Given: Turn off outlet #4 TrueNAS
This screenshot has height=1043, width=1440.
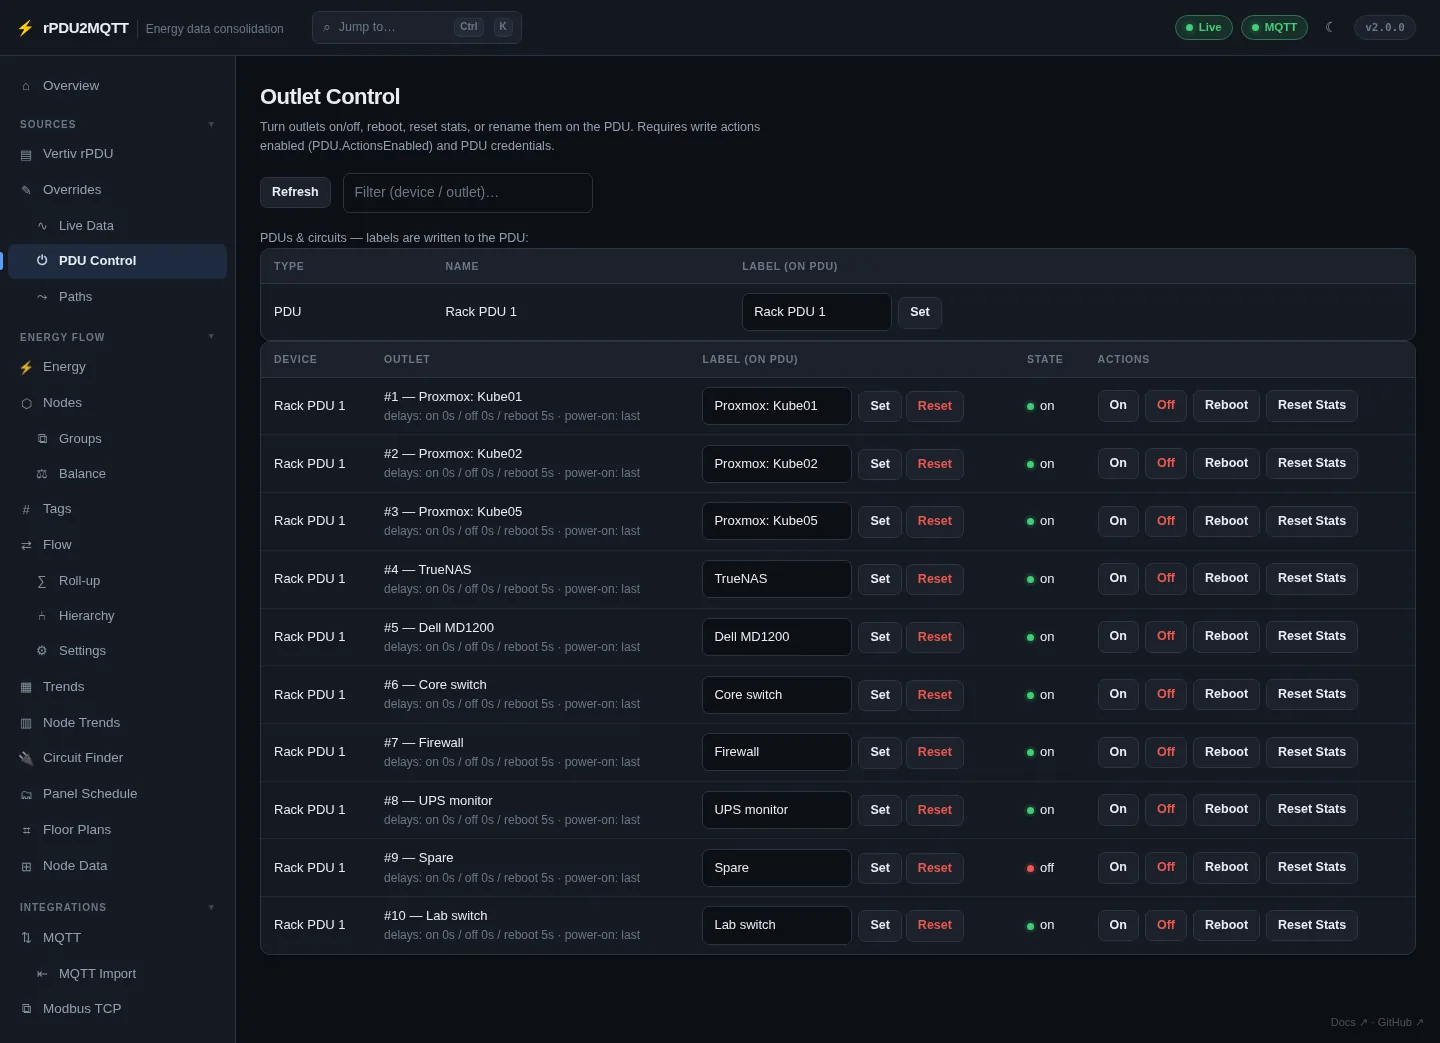Looking at the screenshot, I should point(1166,578).
